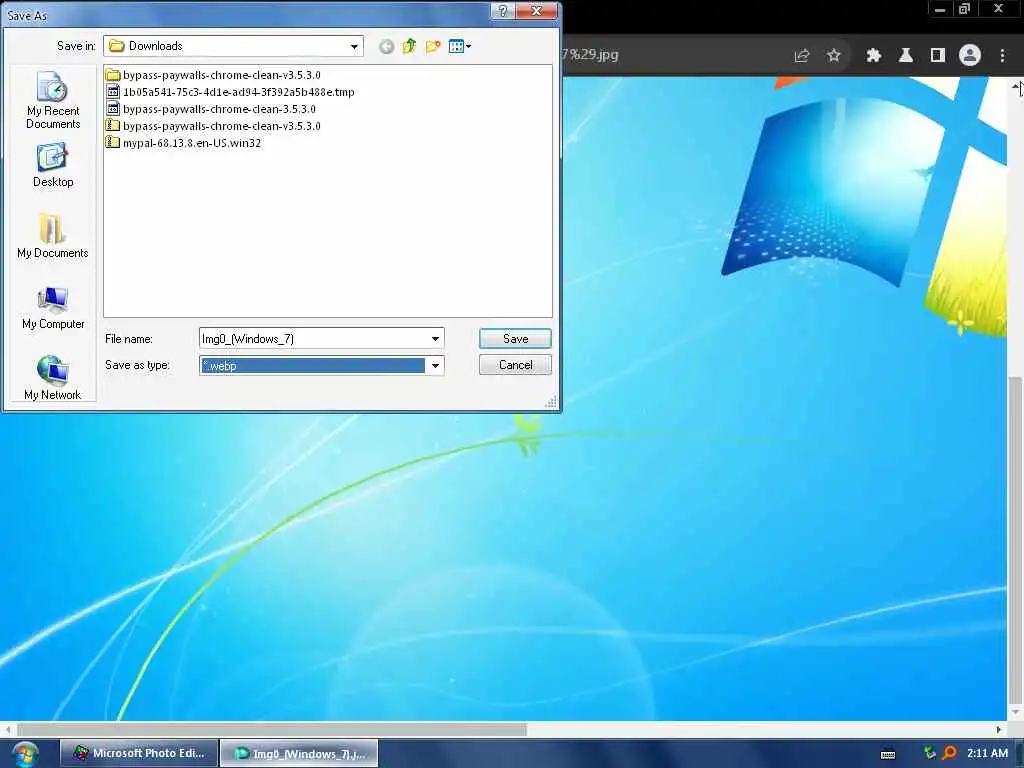Select the bypass-paywalls-chrome-clean-v3.5.3.0 zip archive
The width and height of the screenshot is (1024, 768).
(x=214, y=126)
